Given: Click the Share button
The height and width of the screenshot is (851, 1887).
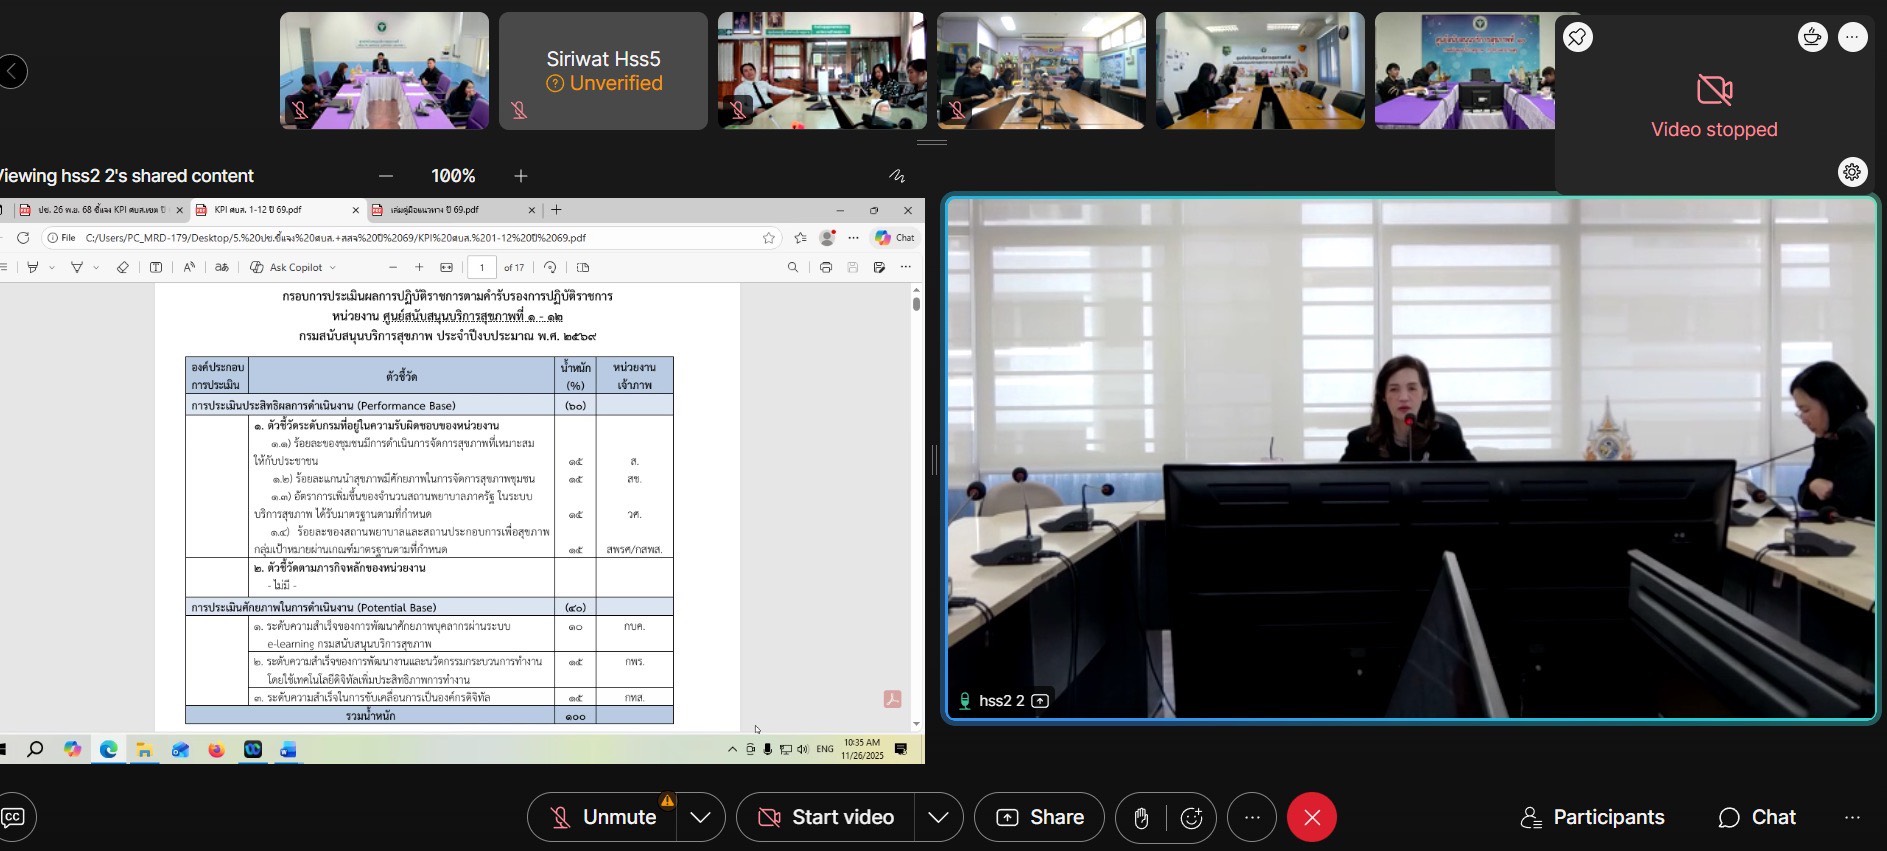Looking at the screenshot, I should tap(1039, 818).
